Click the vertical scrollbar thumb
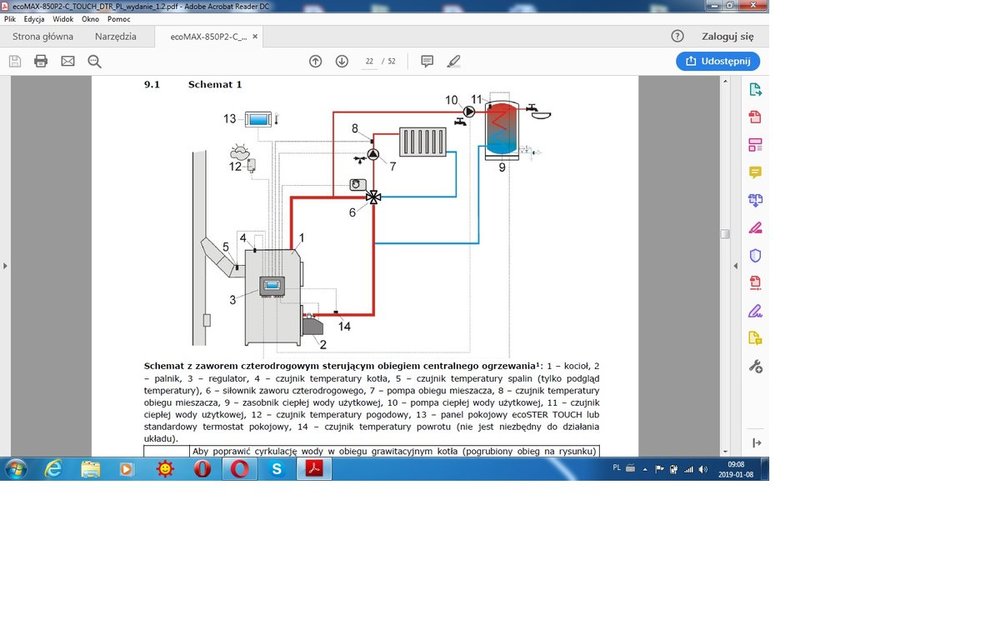This screenshot has height=625, width=1000. click(x=726, y=233)
